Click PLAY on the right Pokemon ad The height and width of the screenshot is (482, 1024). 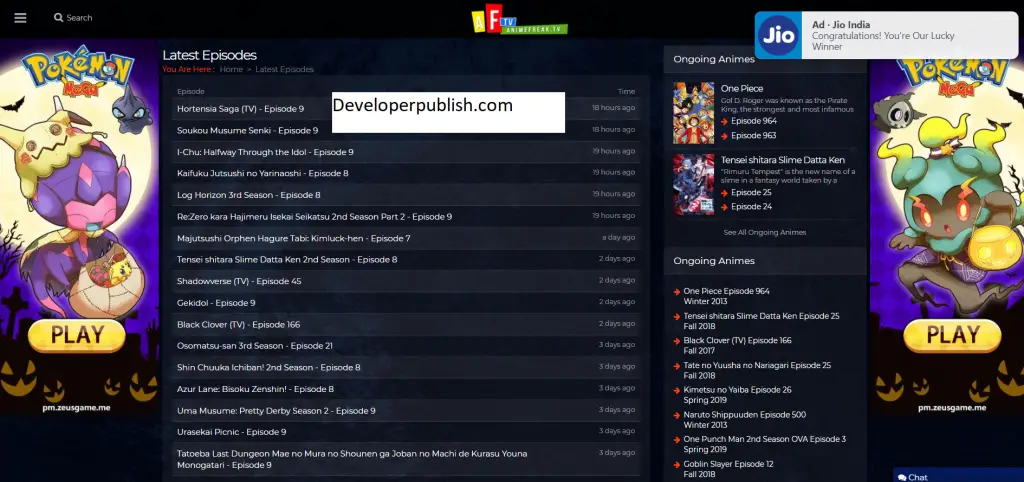coord(952,336)
